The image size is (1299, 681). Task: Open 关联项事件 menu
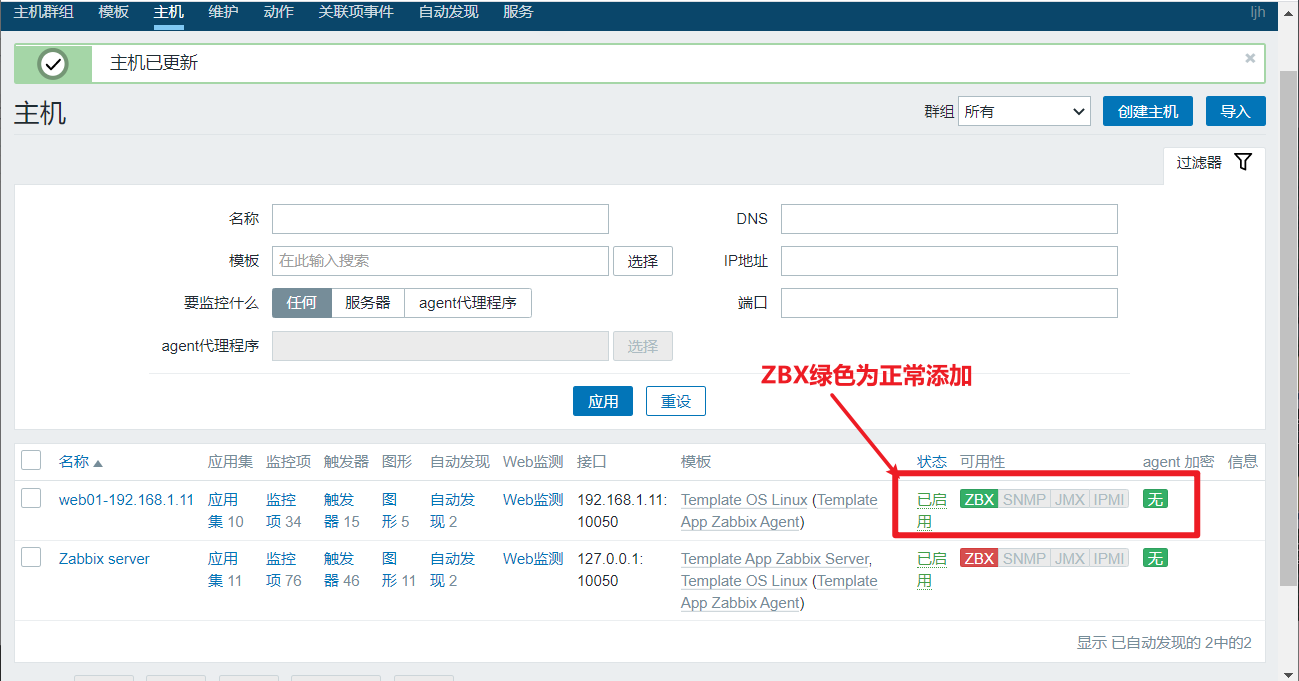pyautogui.click(x=356, y=12)
